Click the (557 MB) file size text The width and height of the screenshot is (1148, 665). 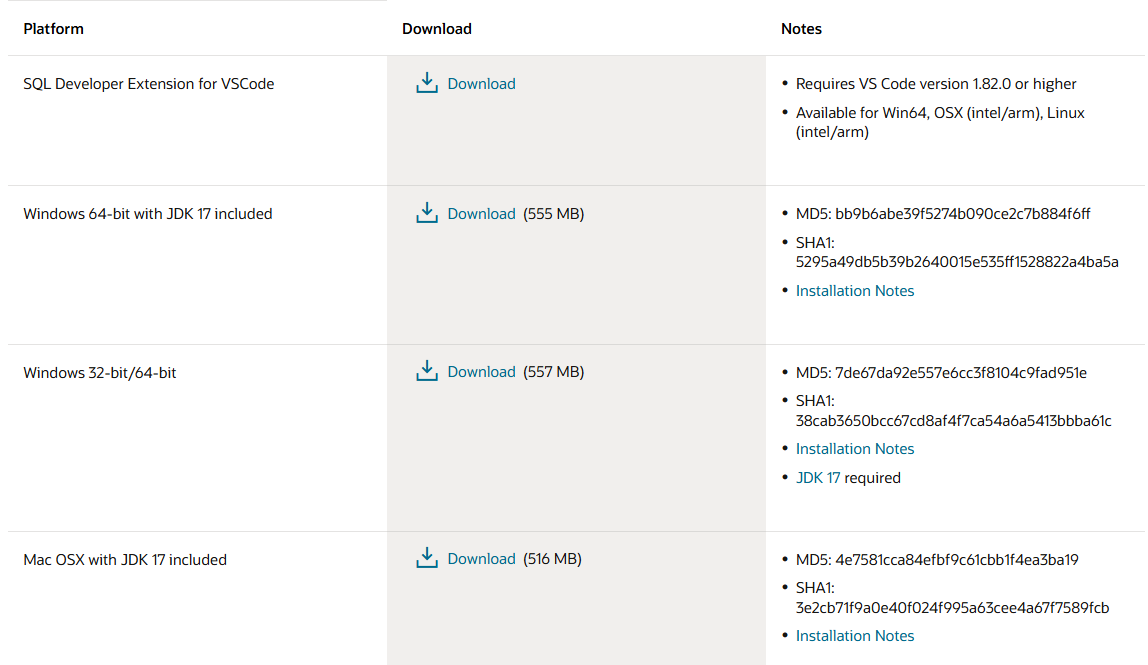554,372
